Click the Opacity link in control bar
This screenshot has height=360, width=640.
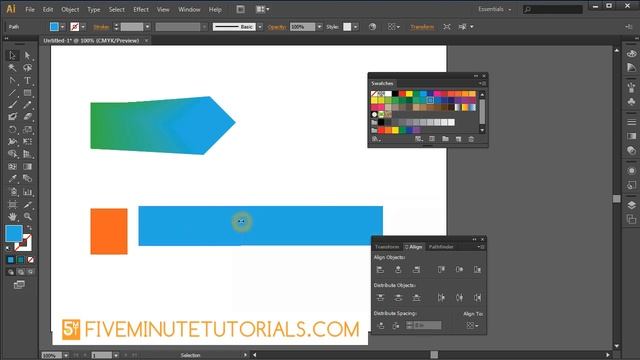[x=277, y=27]
